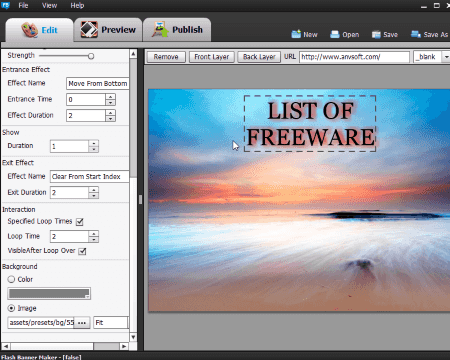Click the panel splitter handle
Screen dimensions: 450x360
[141, 199]
